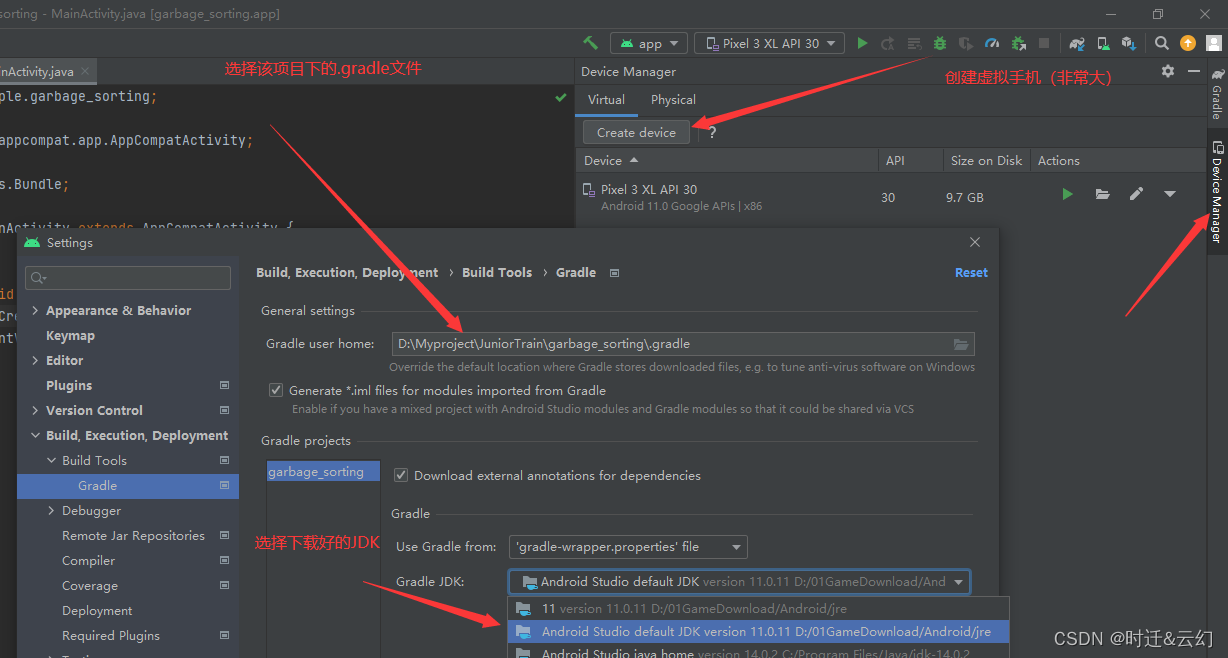Screen dimensions: 1228x658
Task: Expand Appearance & Behavior settings
Action: point(36,310)
